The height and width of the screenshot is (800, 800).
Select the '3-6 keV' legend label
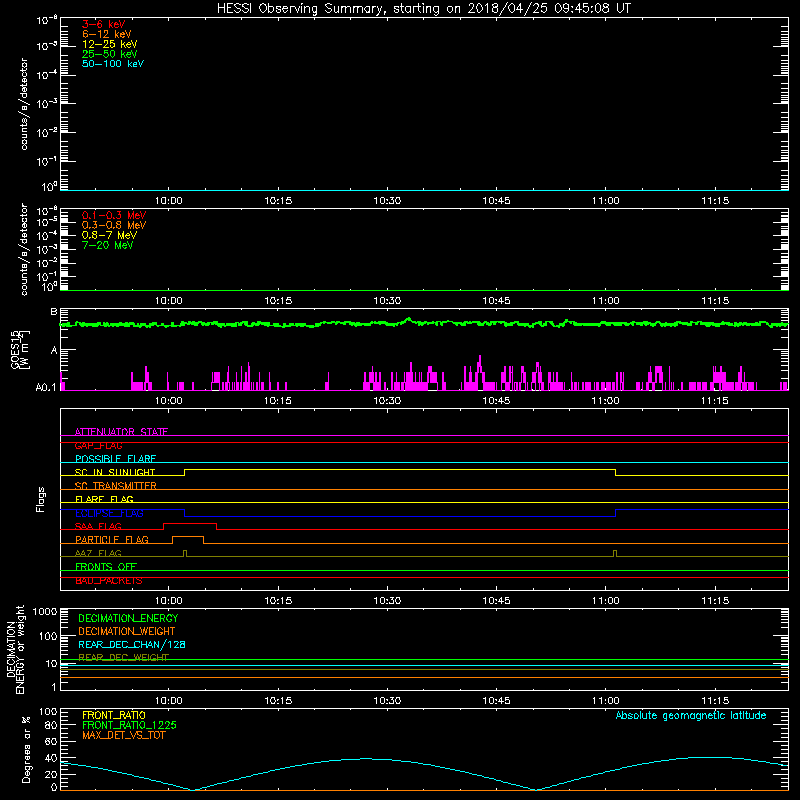pos(103,24)
